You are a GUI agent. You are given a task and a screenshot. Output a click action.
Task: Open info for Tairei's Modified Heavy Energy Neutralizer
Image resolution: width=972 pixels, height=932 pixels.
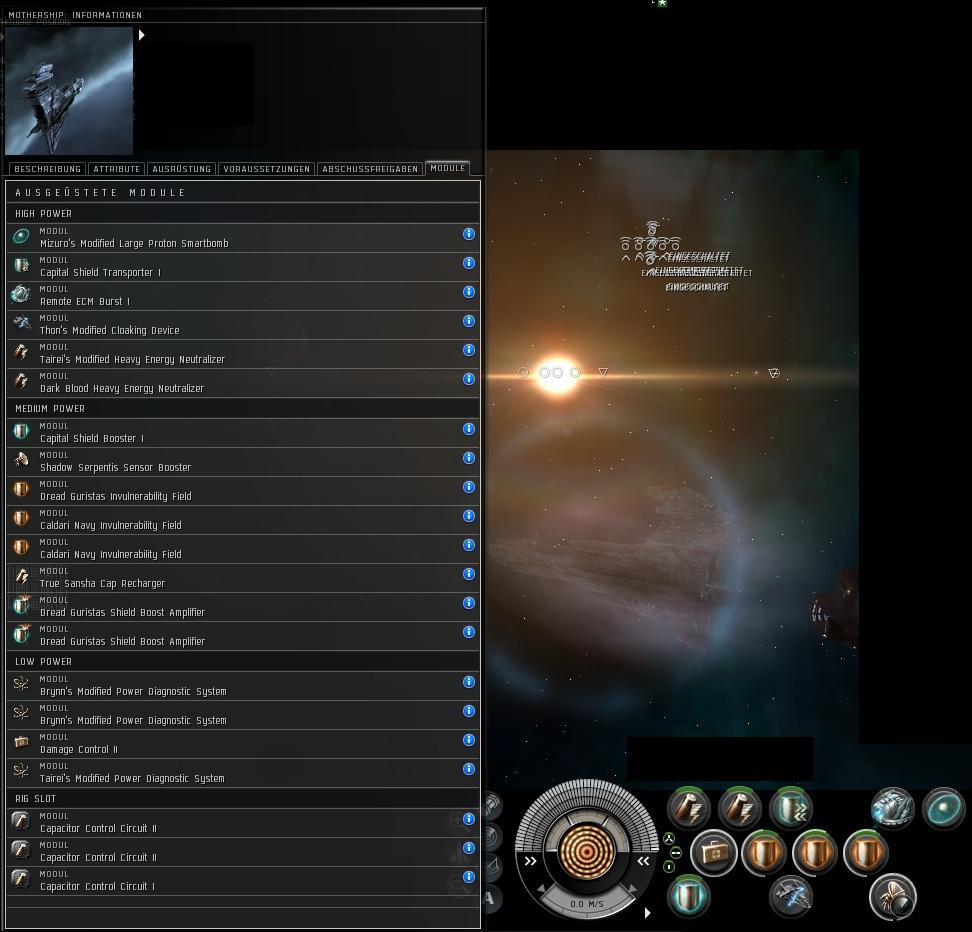point(469,350)
